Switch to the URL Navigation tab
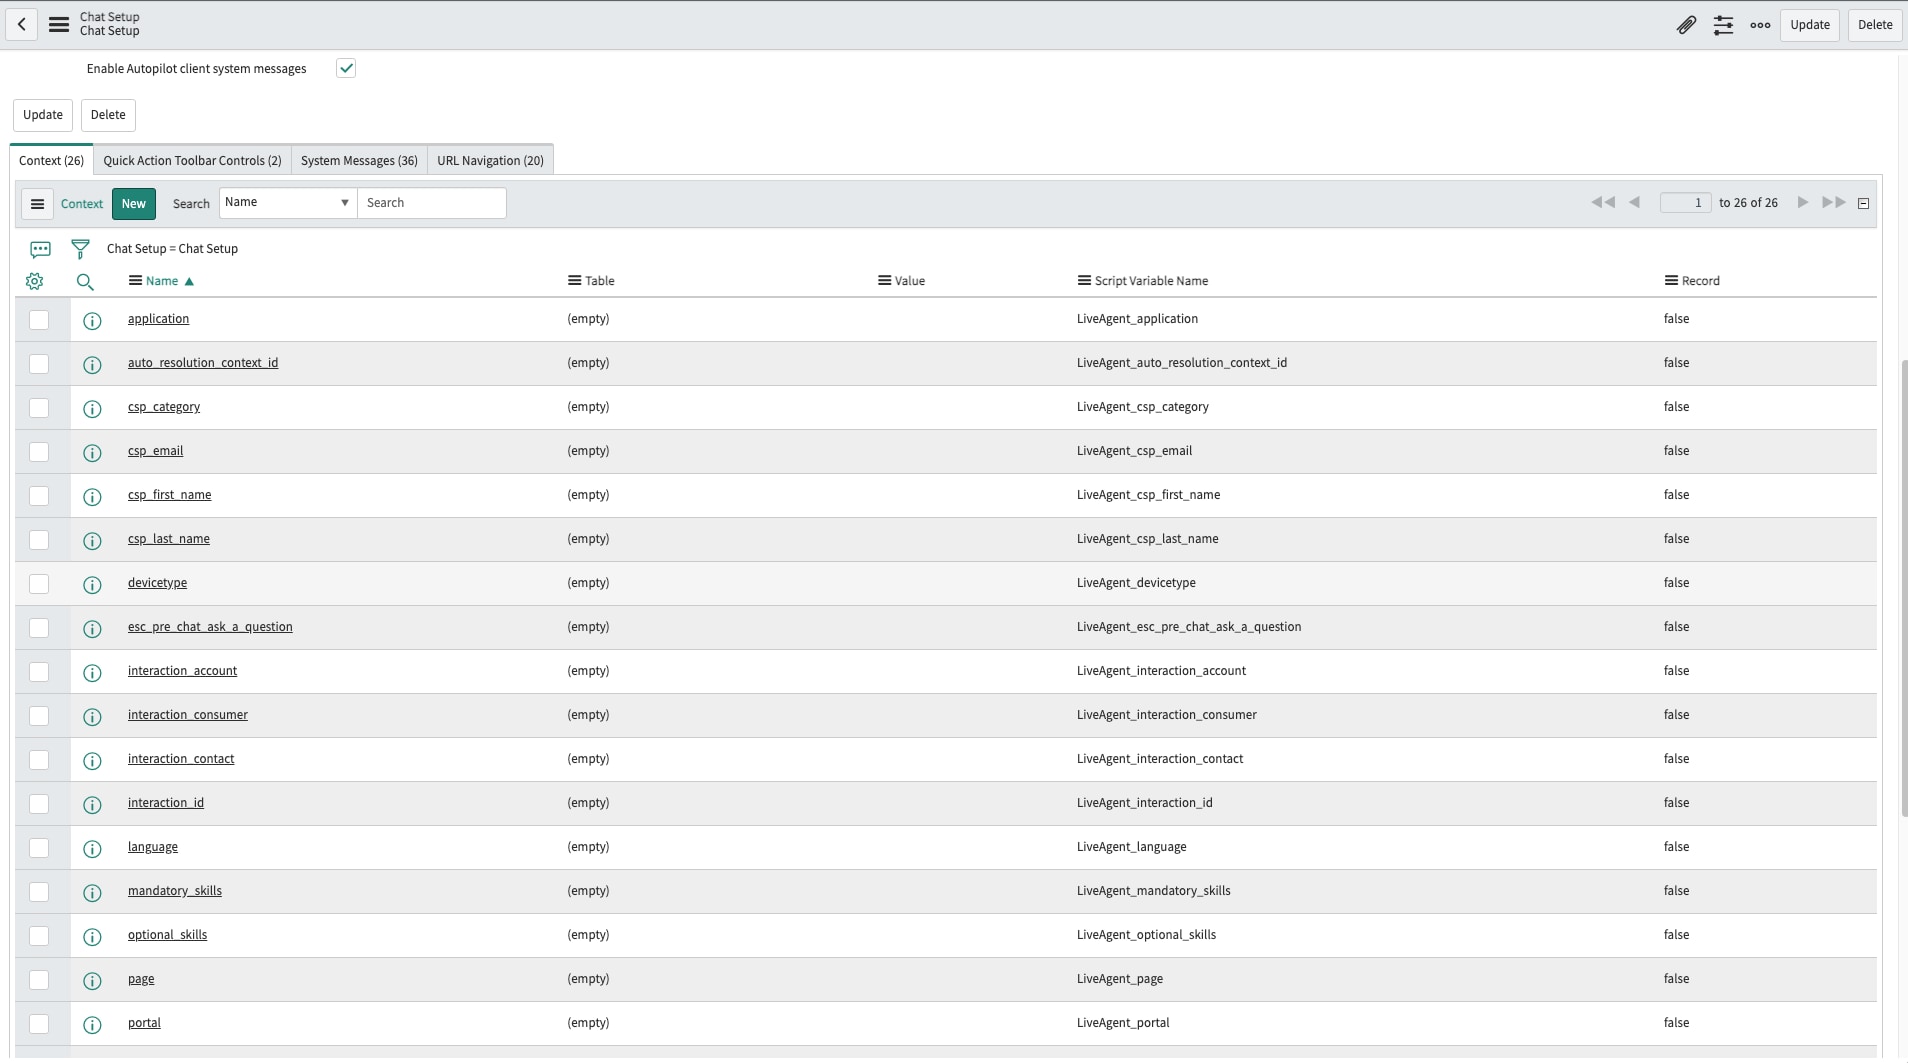1908x1063 pixels. pos(490,161)
